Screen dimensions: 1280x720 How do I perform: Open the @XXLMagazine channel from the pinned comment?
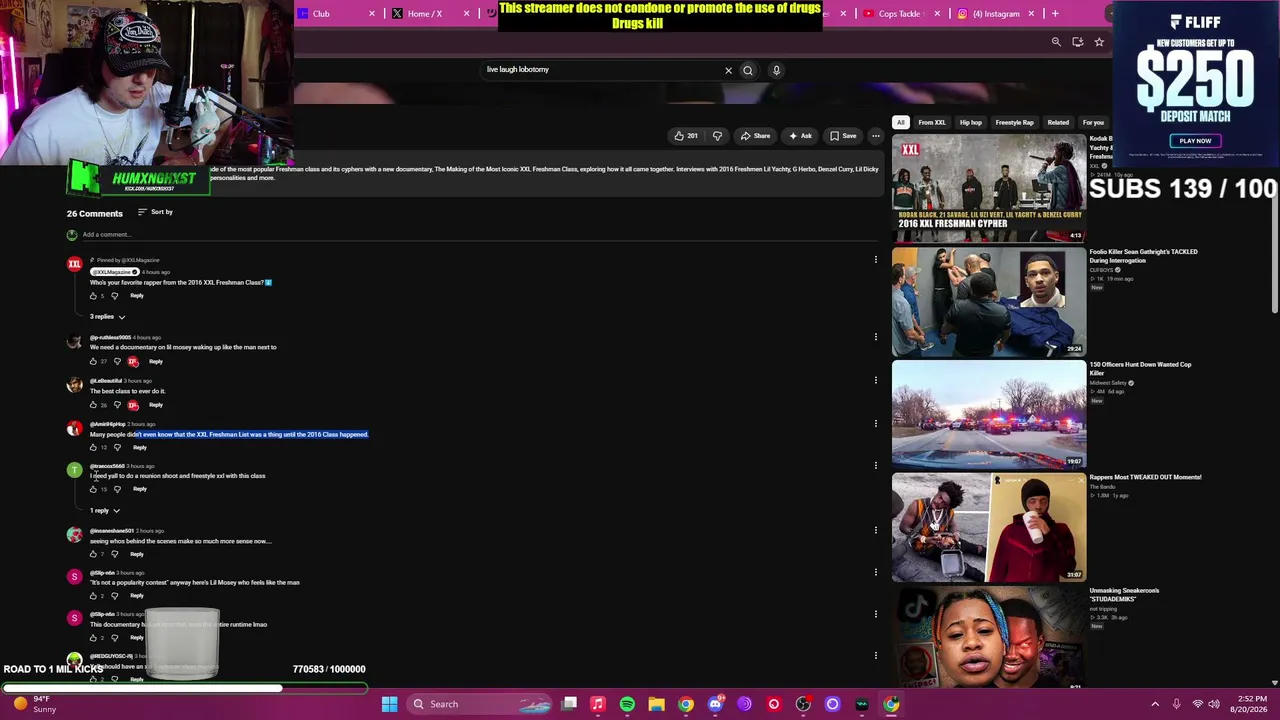(x=114, y=272)
